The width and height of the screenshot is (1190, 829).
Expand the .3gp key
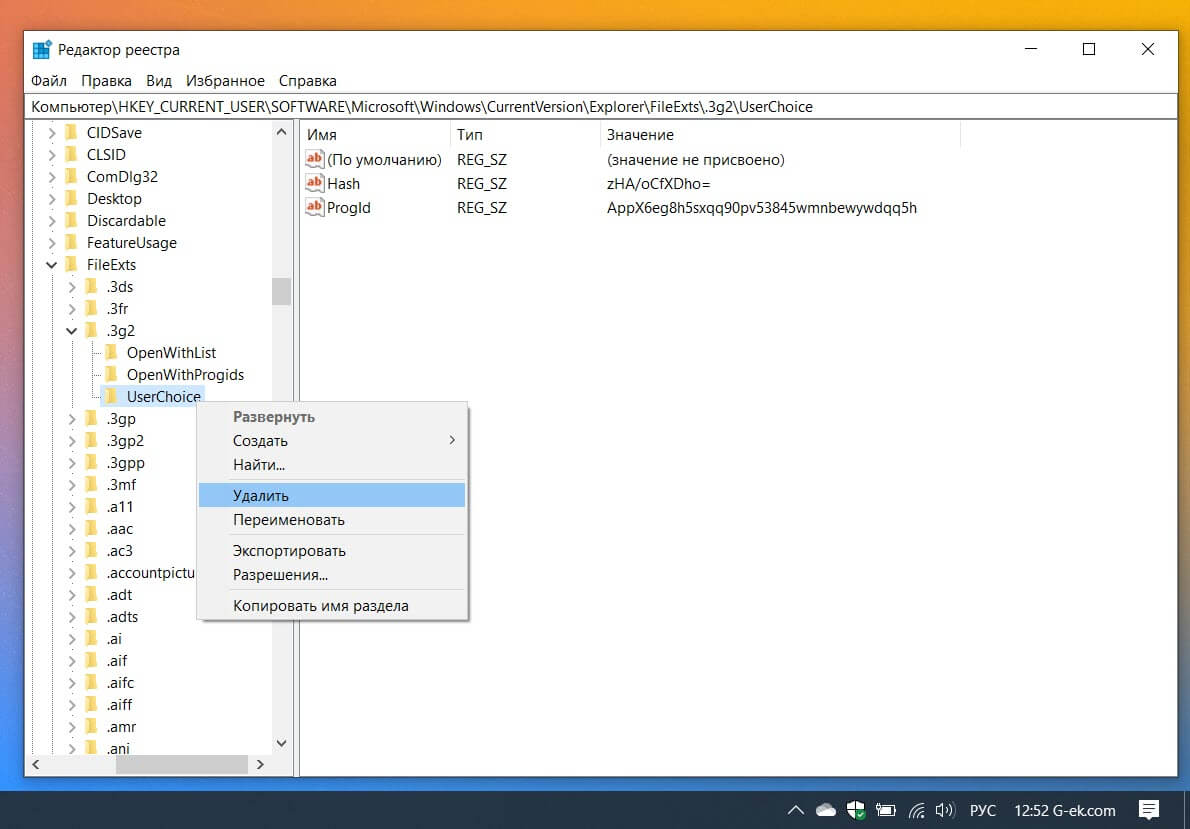tap(71, 418)
